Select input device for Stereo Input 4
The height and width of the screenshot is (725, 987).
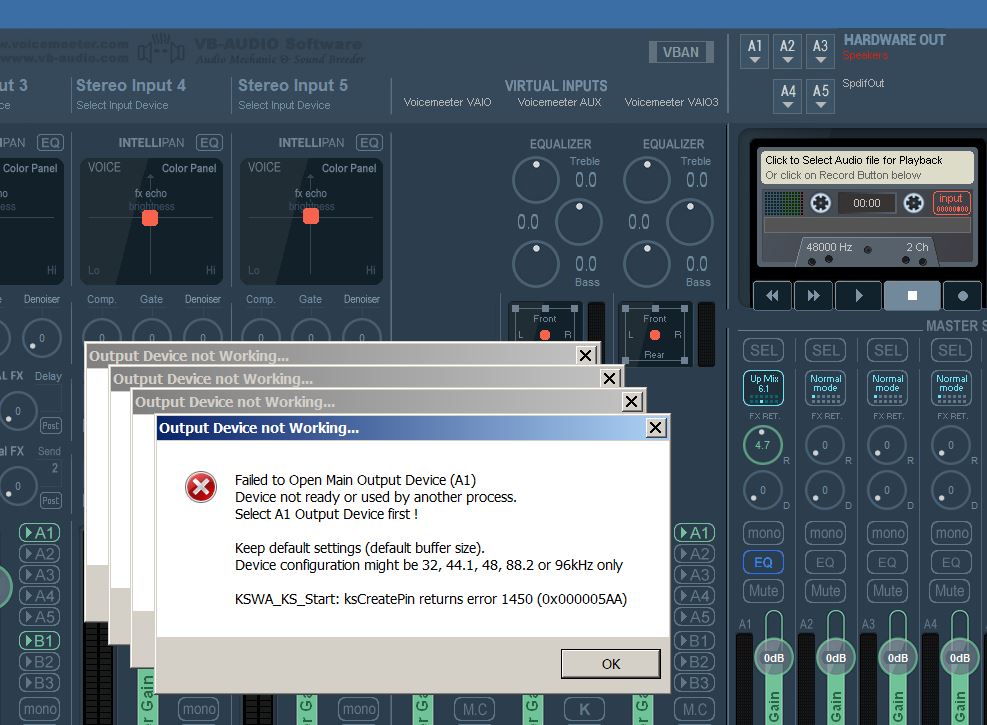[122, 105]
